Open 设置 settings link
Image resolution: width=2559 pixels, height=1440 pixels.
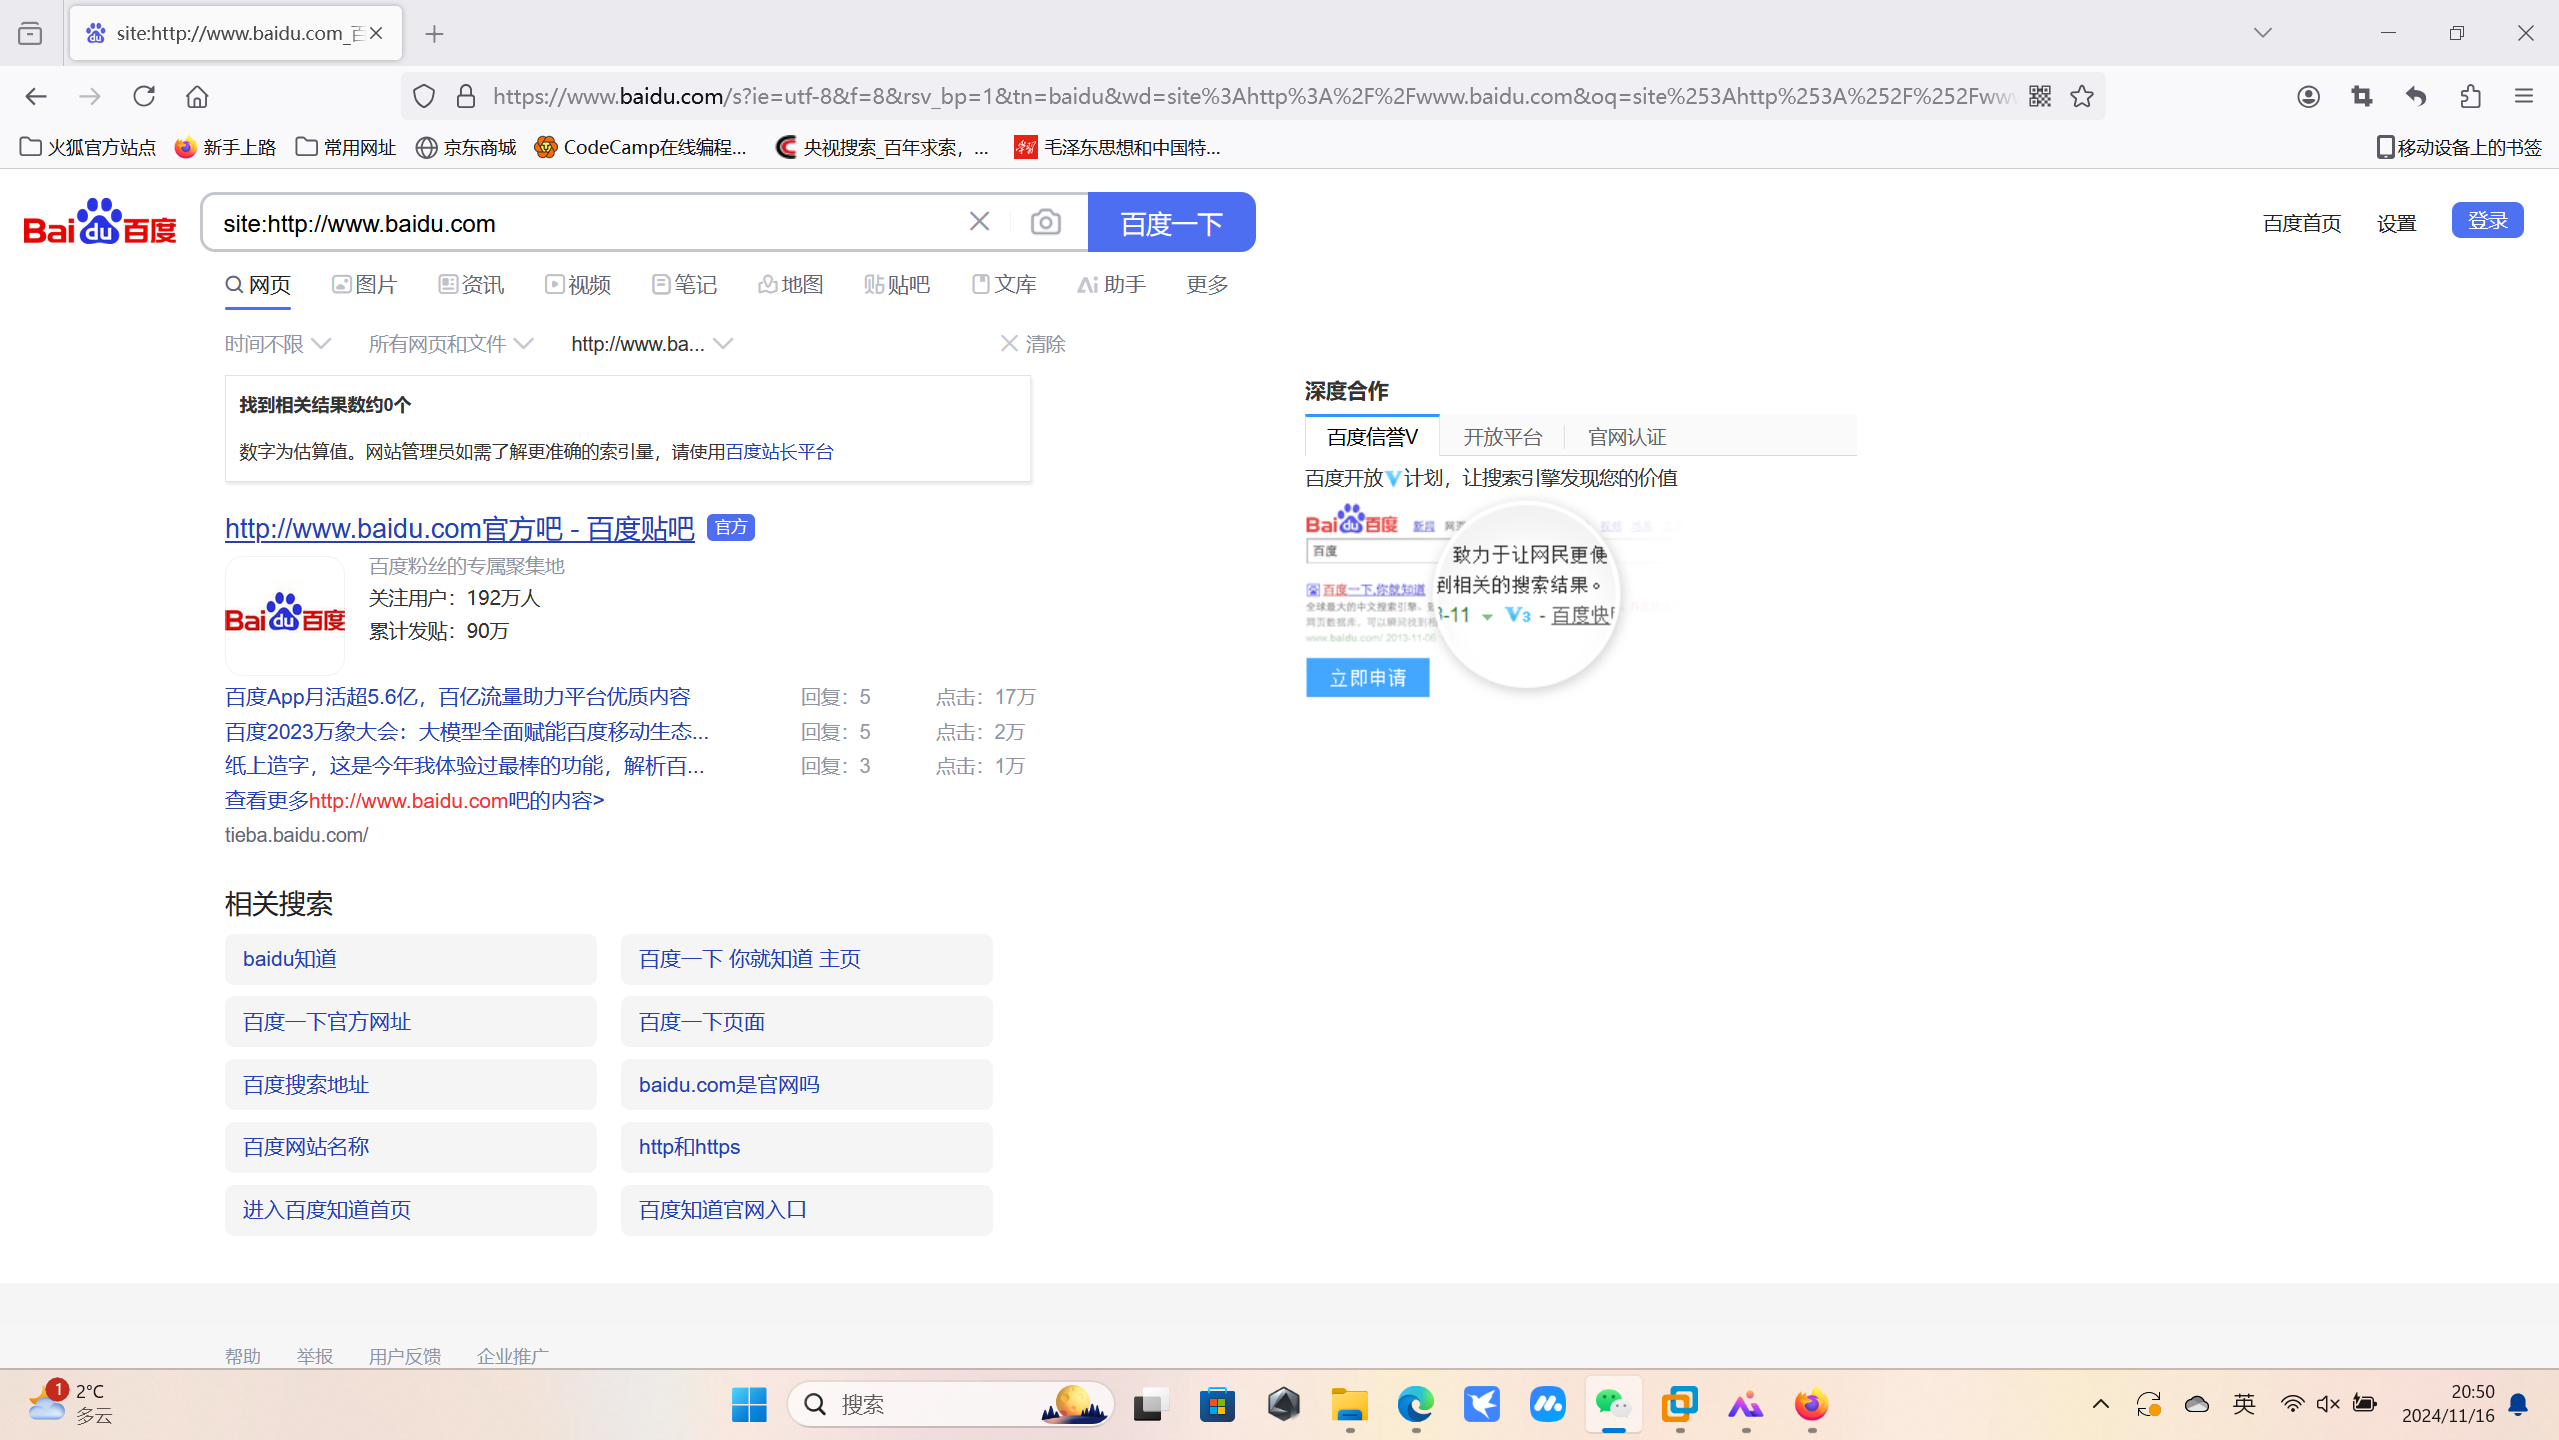[2396, 223]
